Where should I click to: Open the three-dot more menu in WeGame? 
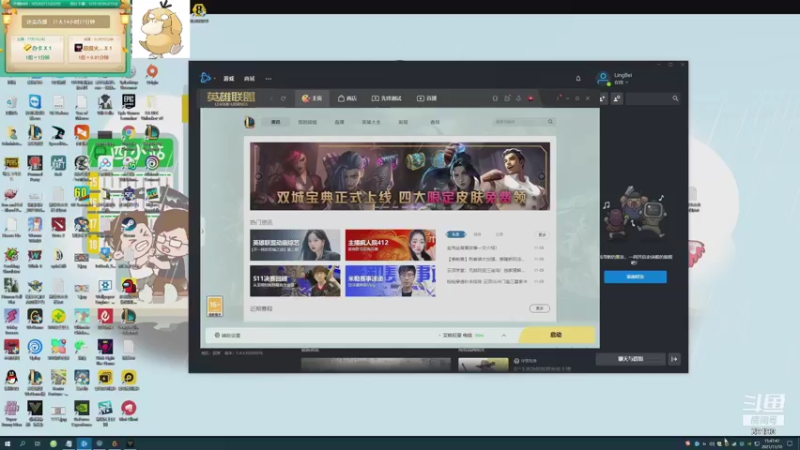(x=268, y=79)
